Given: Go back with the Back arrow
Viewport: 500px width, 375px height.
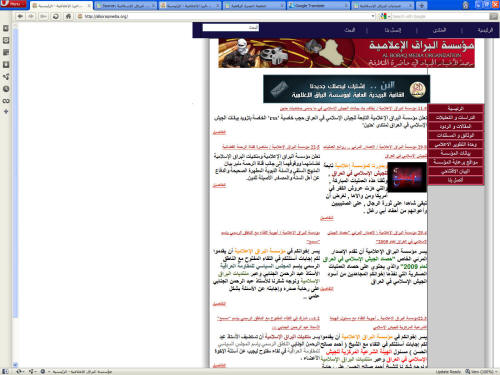Looking at the screenshot, I should tap(20, 16).
